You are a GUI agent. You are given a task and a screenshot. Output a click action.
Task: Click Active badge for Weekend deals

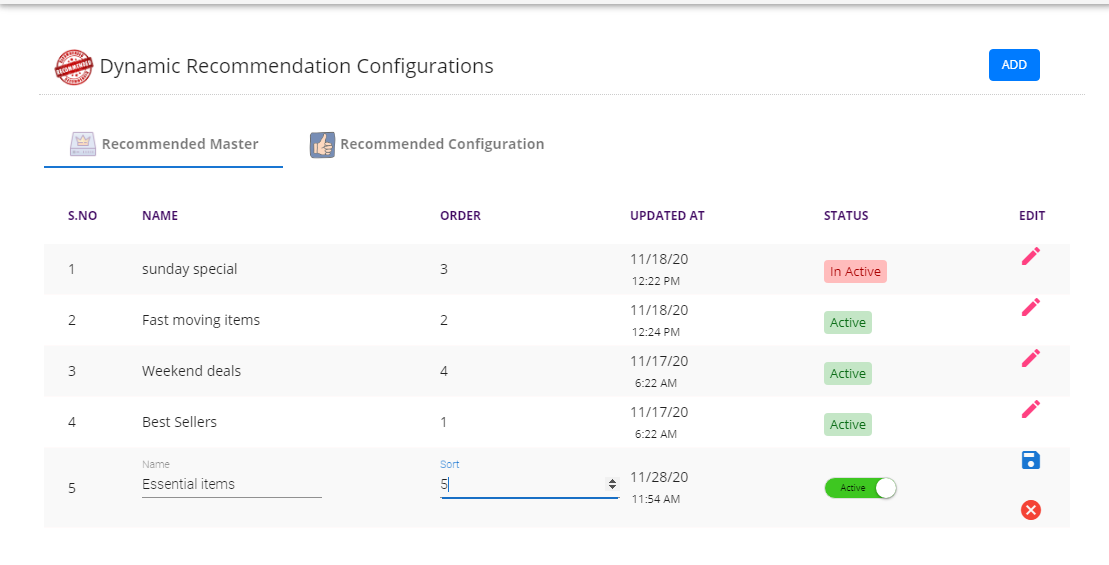point(848,373)
